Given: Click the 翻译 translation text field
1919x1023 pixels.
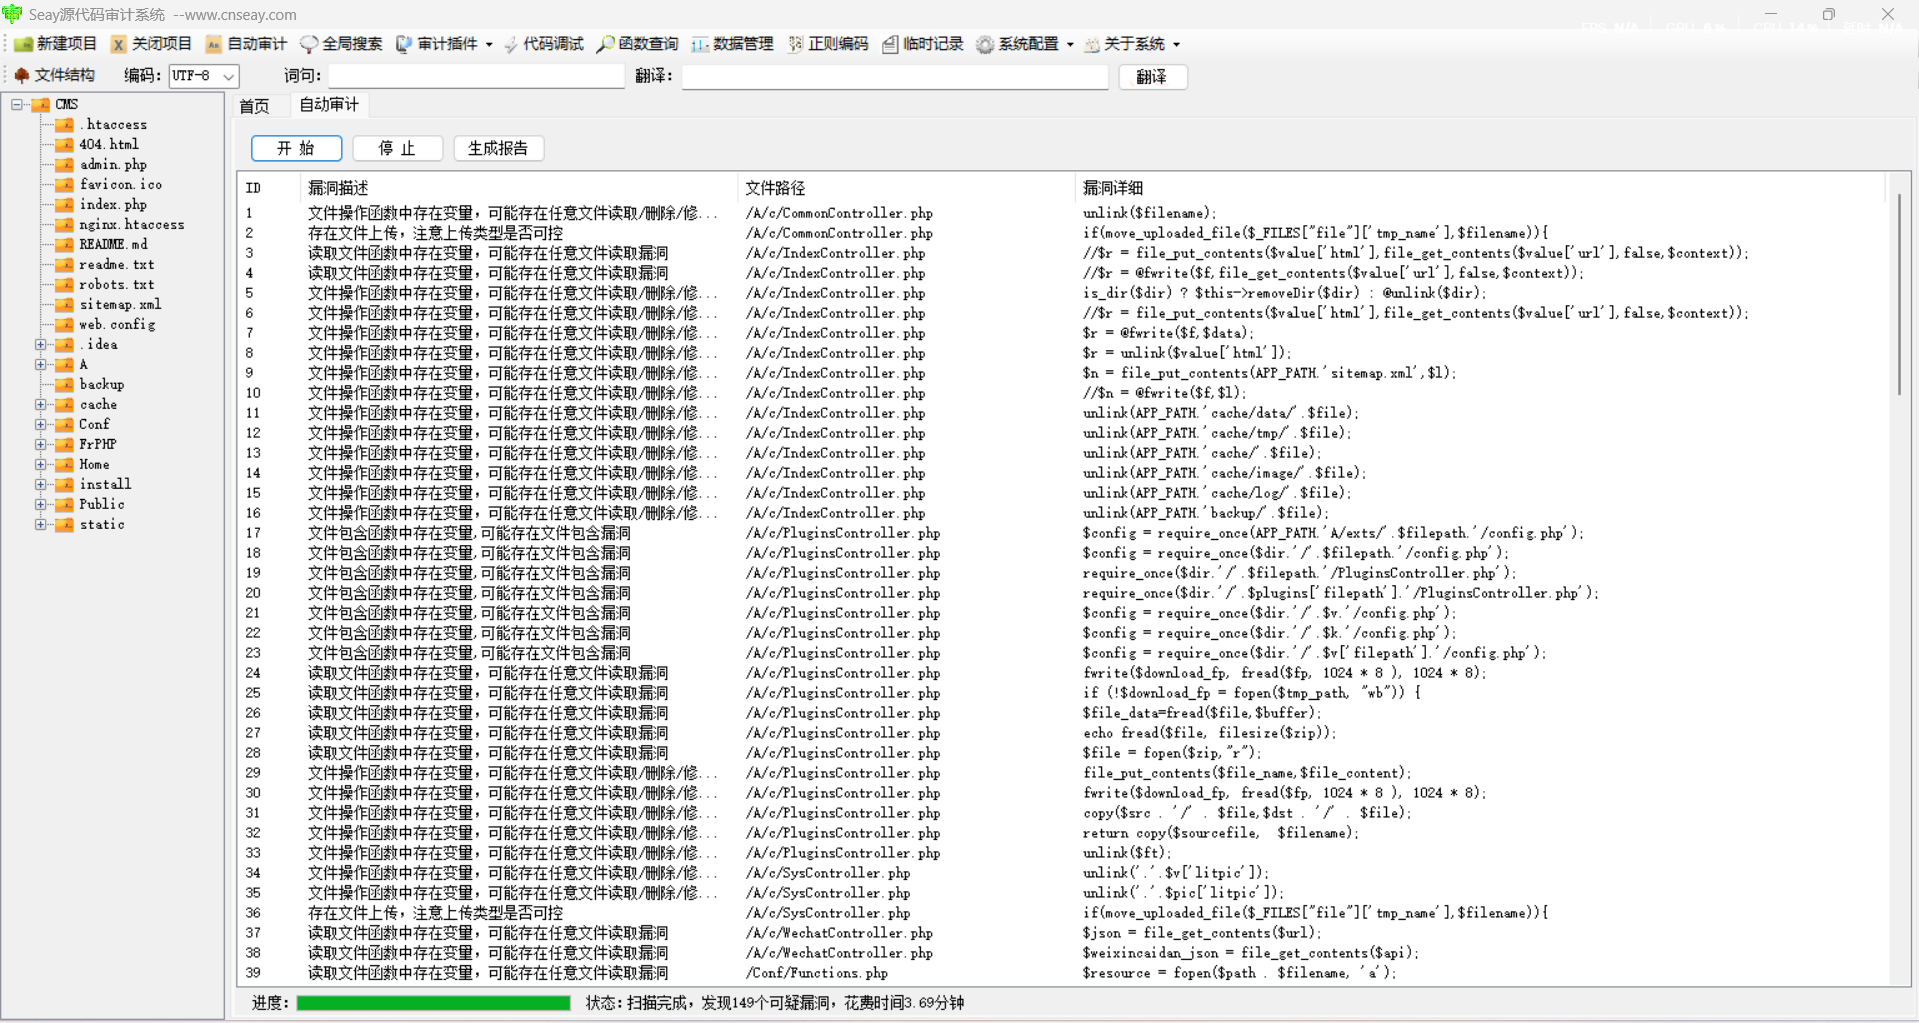Looking at the screenshot, I should click(895, 76).
